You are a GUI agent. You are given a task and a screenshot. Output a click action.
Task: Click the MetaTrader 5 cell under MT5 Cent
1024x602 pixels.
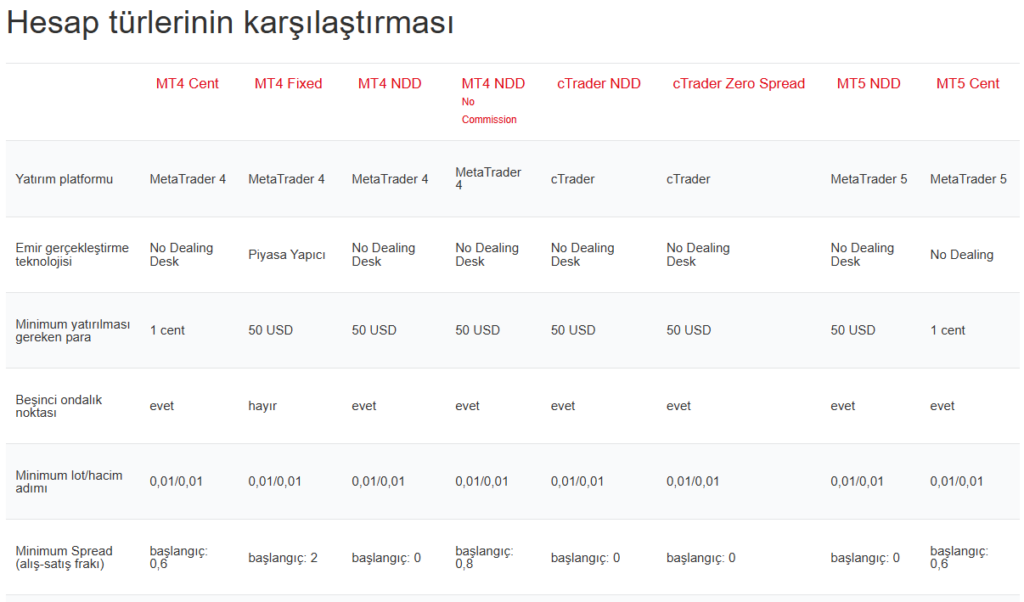click(967, 179)
